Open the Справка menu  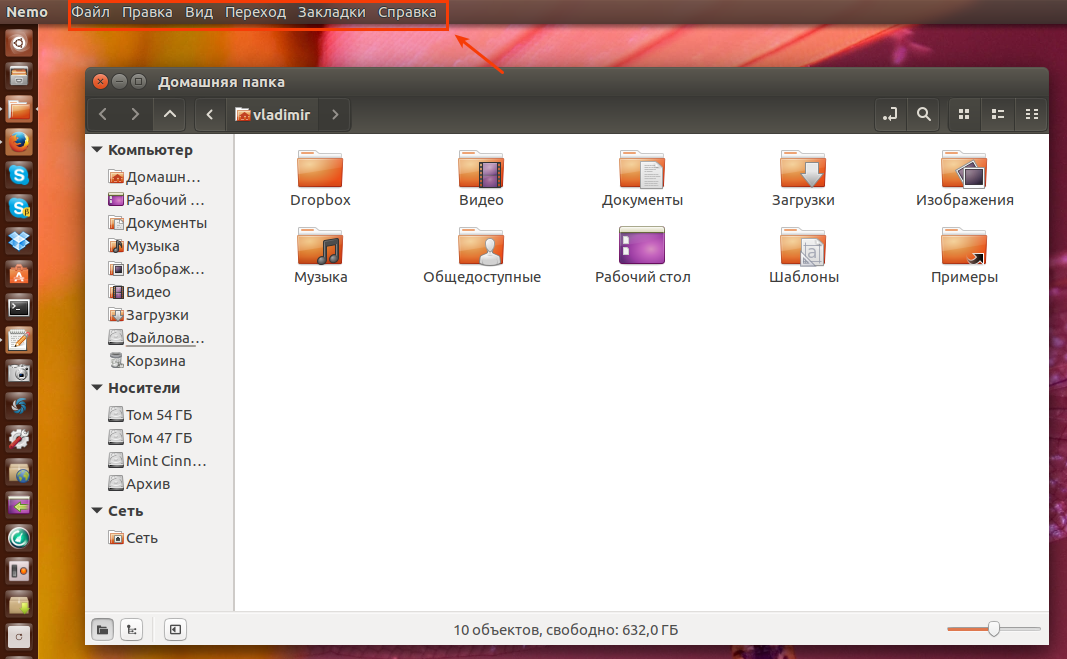pyautogui.click(x=407, y=12)
